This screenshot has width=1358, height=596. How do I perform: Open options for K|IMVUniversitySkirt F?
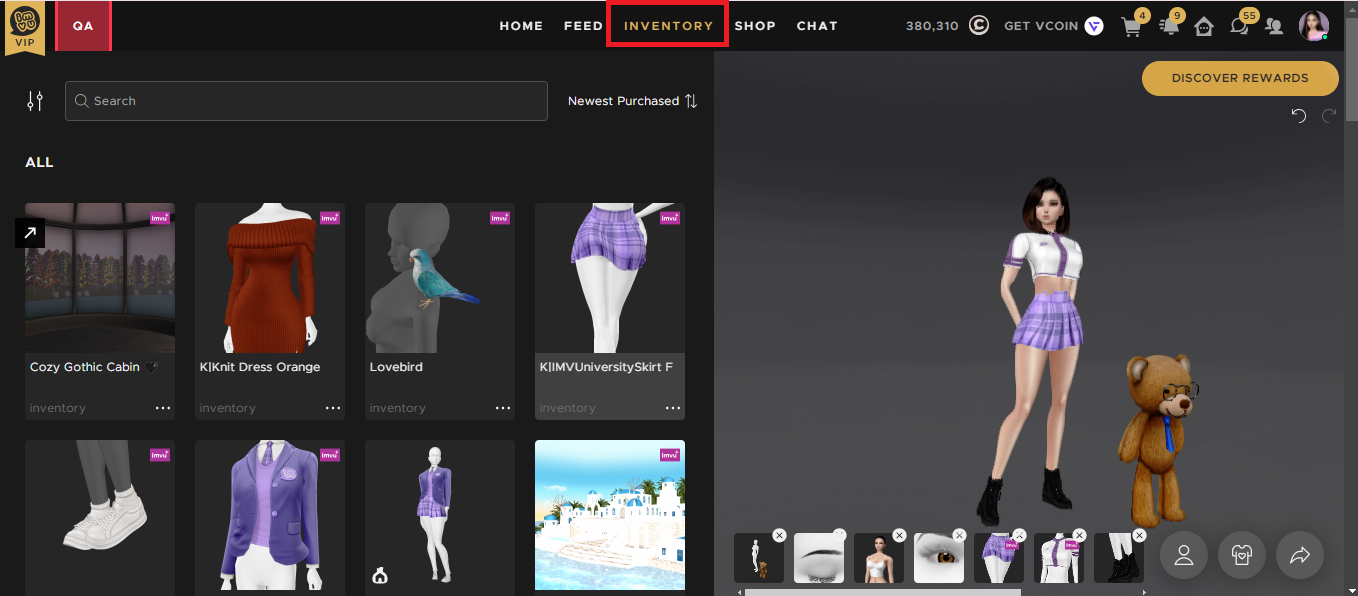[672, 408]
